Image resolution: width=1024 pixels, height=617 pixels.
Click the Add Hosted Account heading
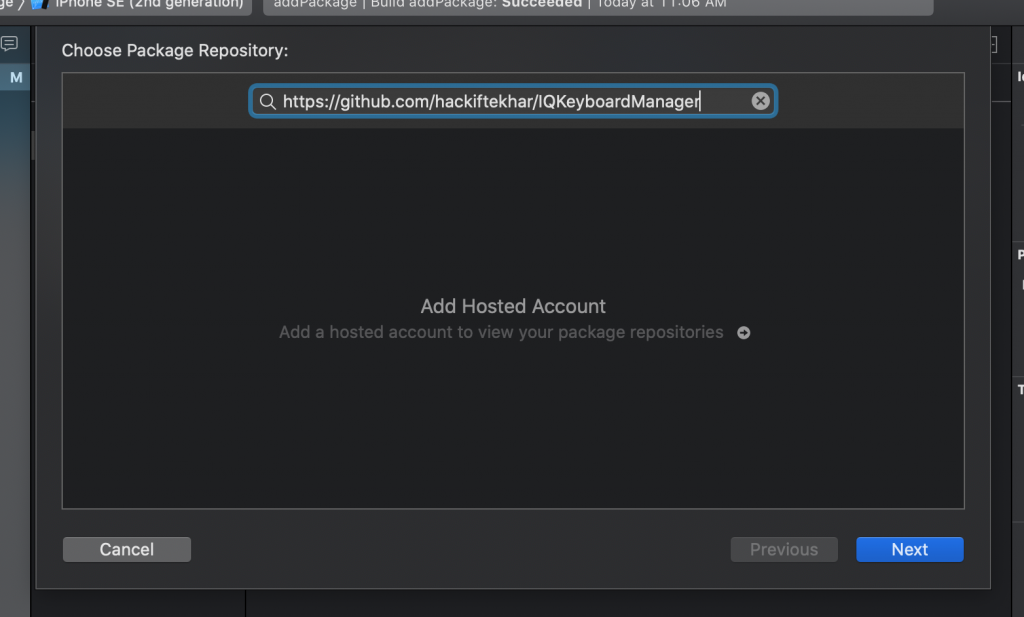click(x=513, y=306)
